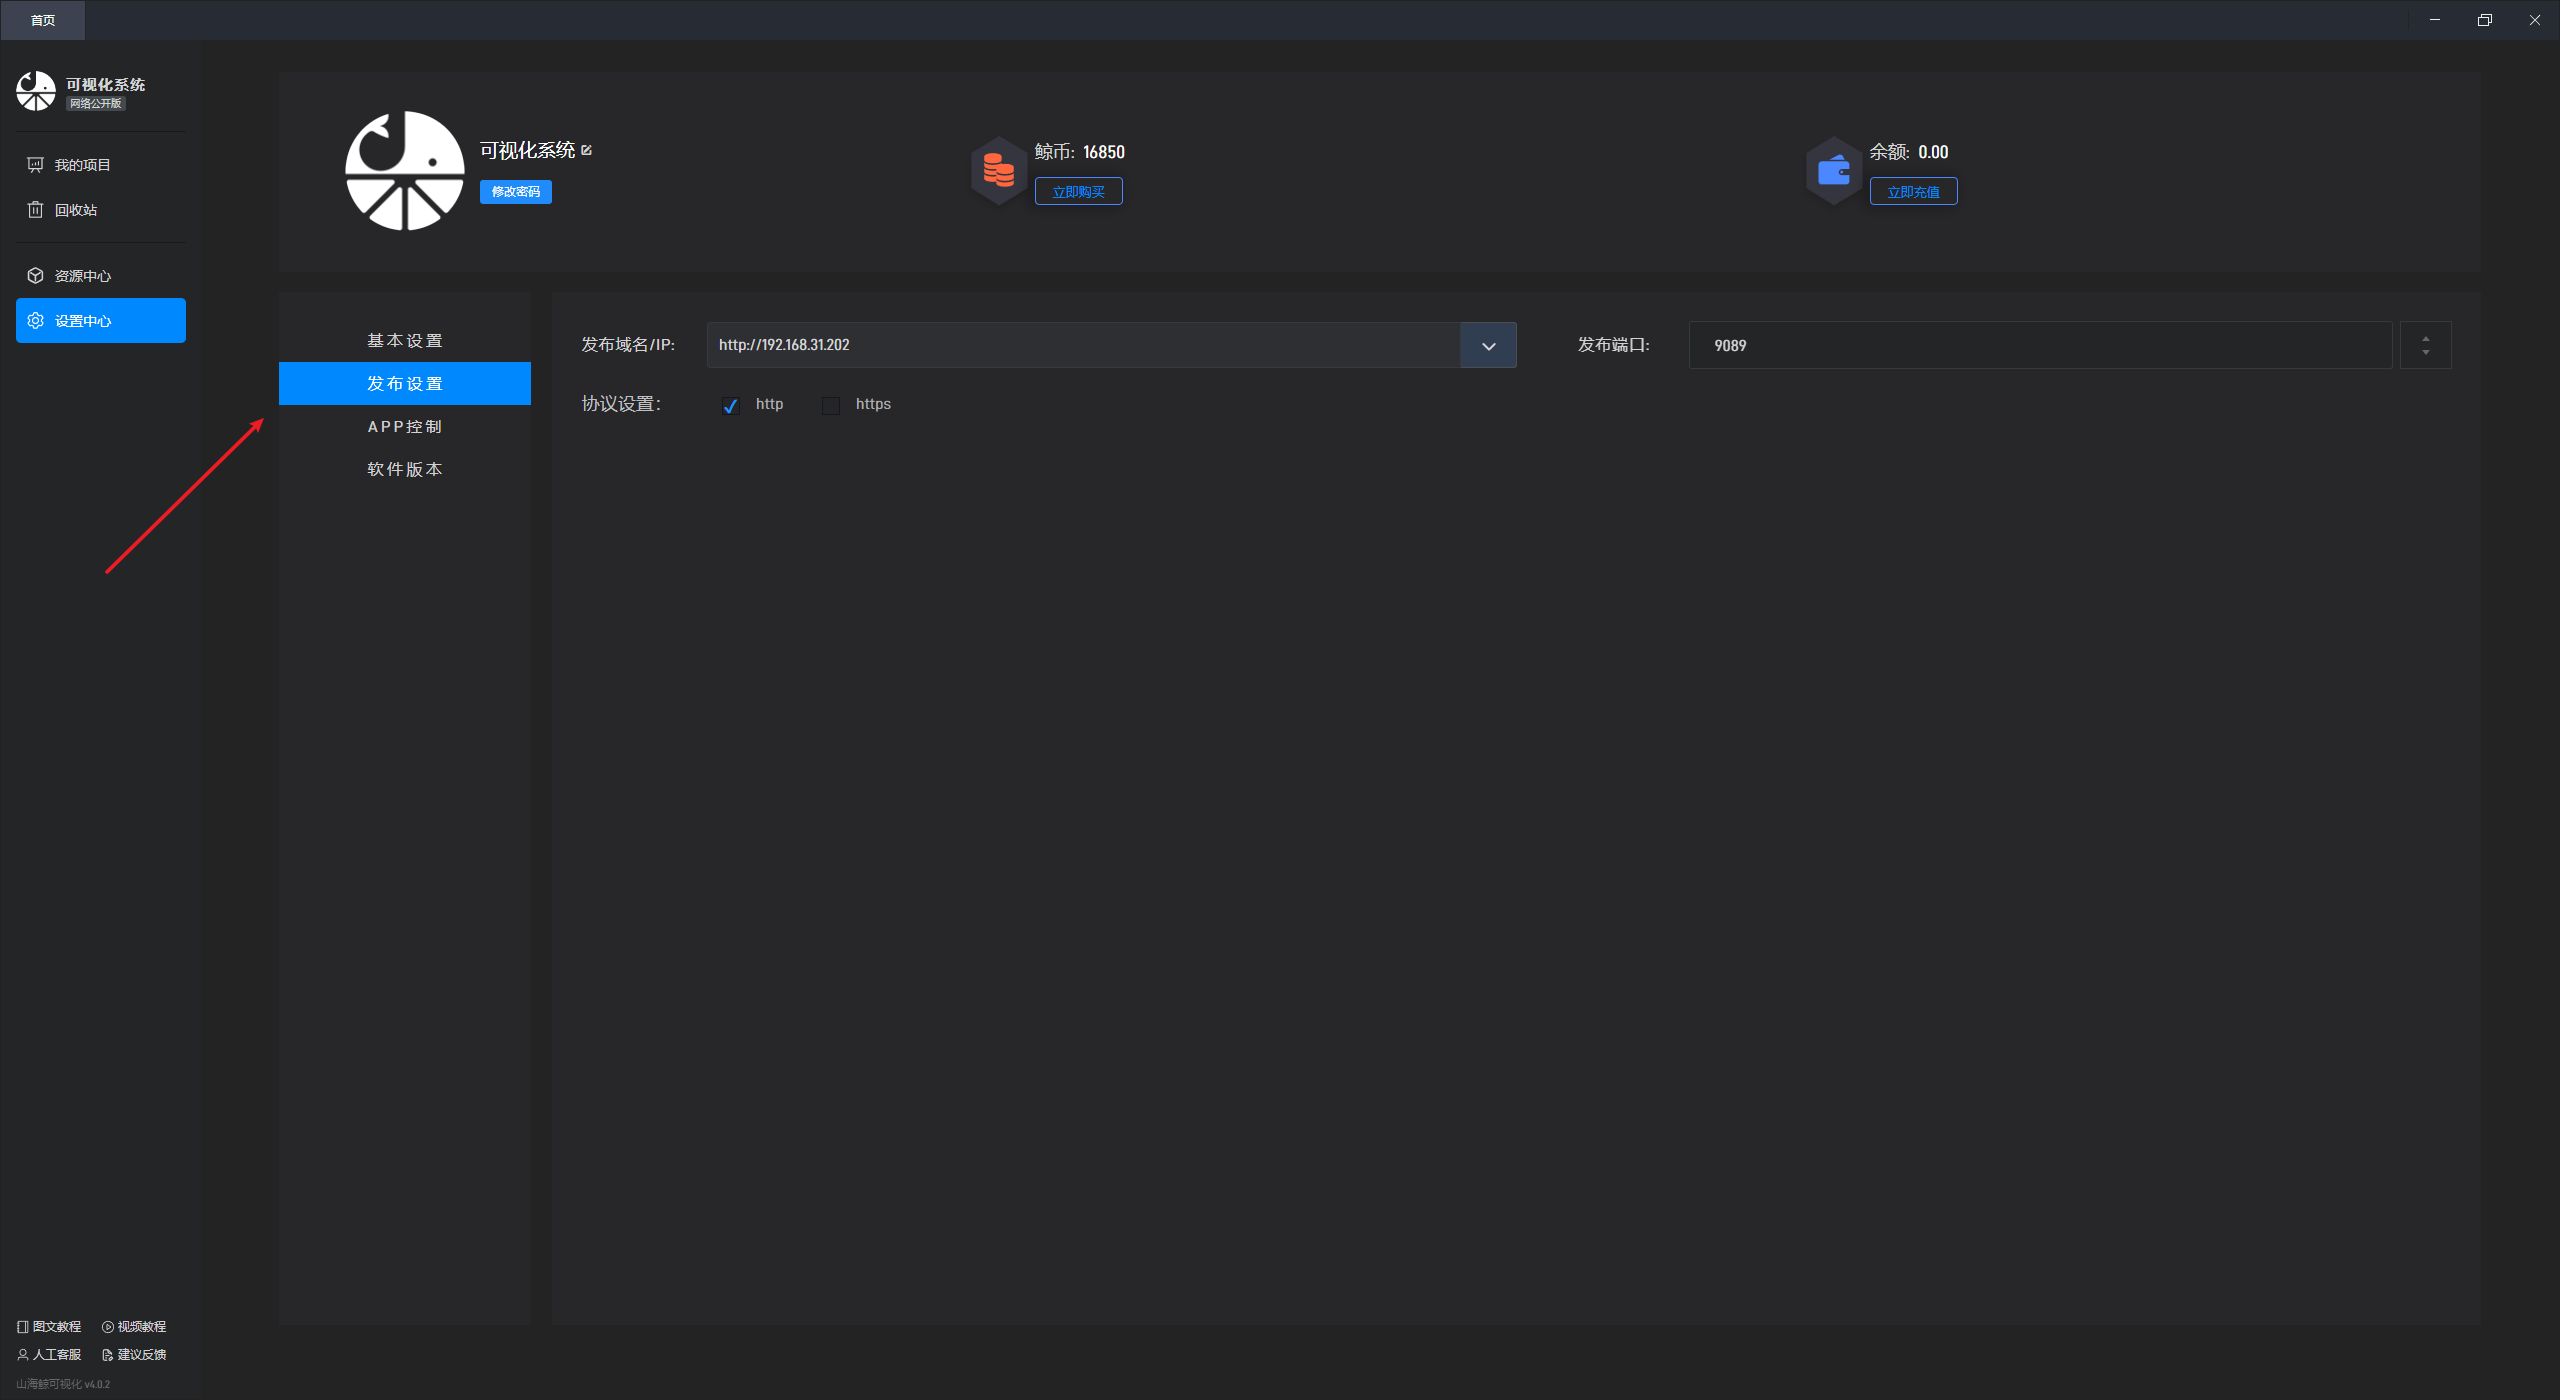Image resolution: width=2560 pixels, height=1400 pixels.
Task: Open the 回收站 recycle bin
Action: 75,210
